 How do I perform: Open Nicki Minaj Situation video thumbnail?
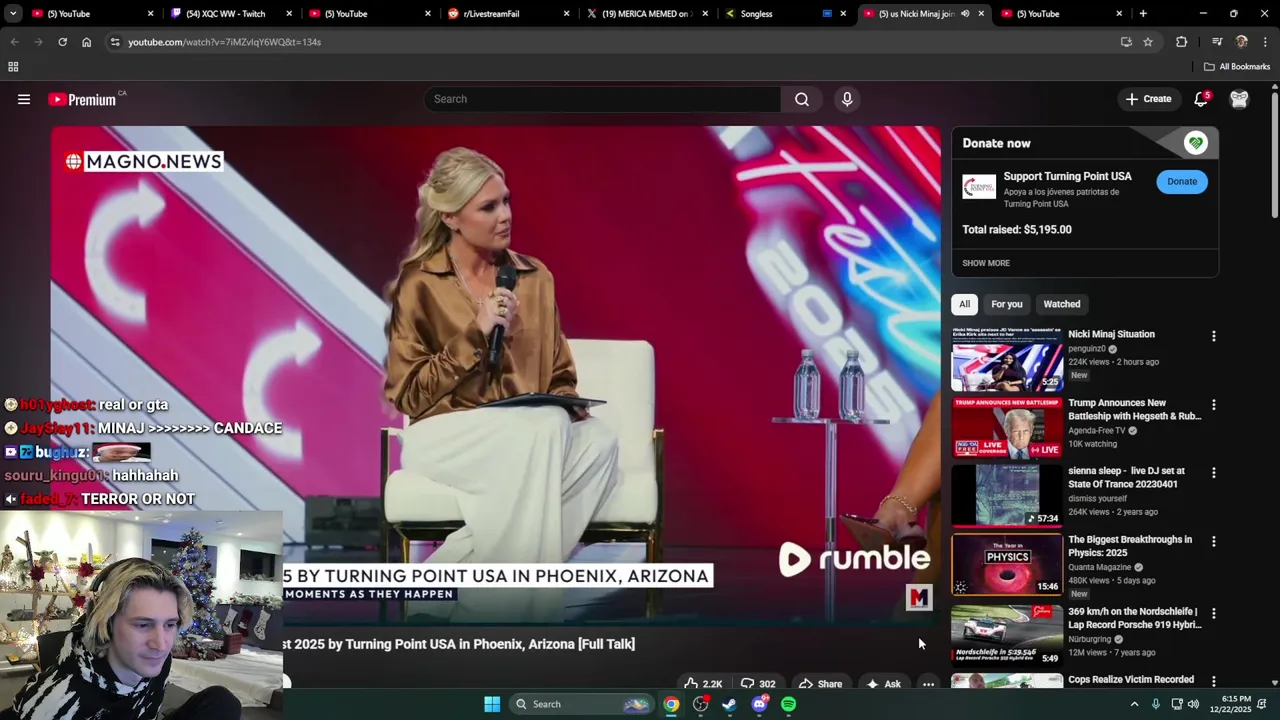click(x=1007, y=358)
